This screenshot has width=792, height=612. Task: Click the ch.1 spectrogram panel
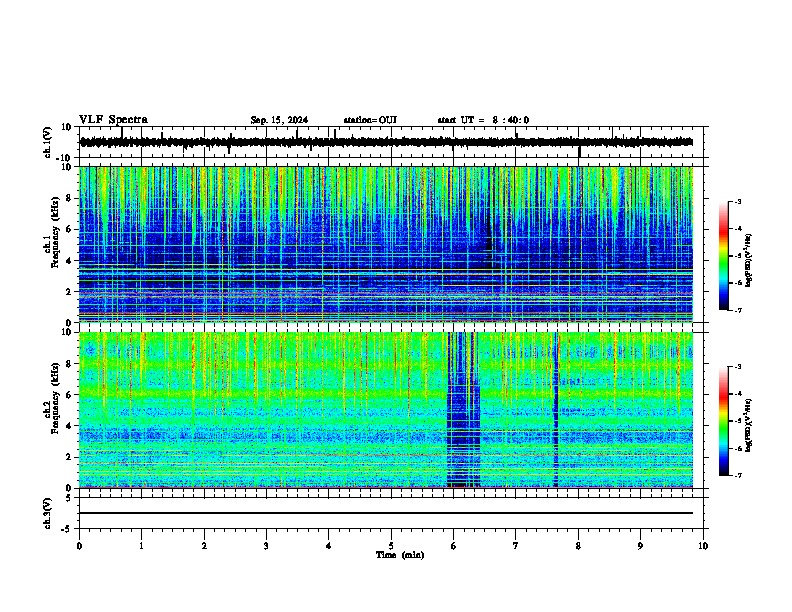click(x=386, y=244)
